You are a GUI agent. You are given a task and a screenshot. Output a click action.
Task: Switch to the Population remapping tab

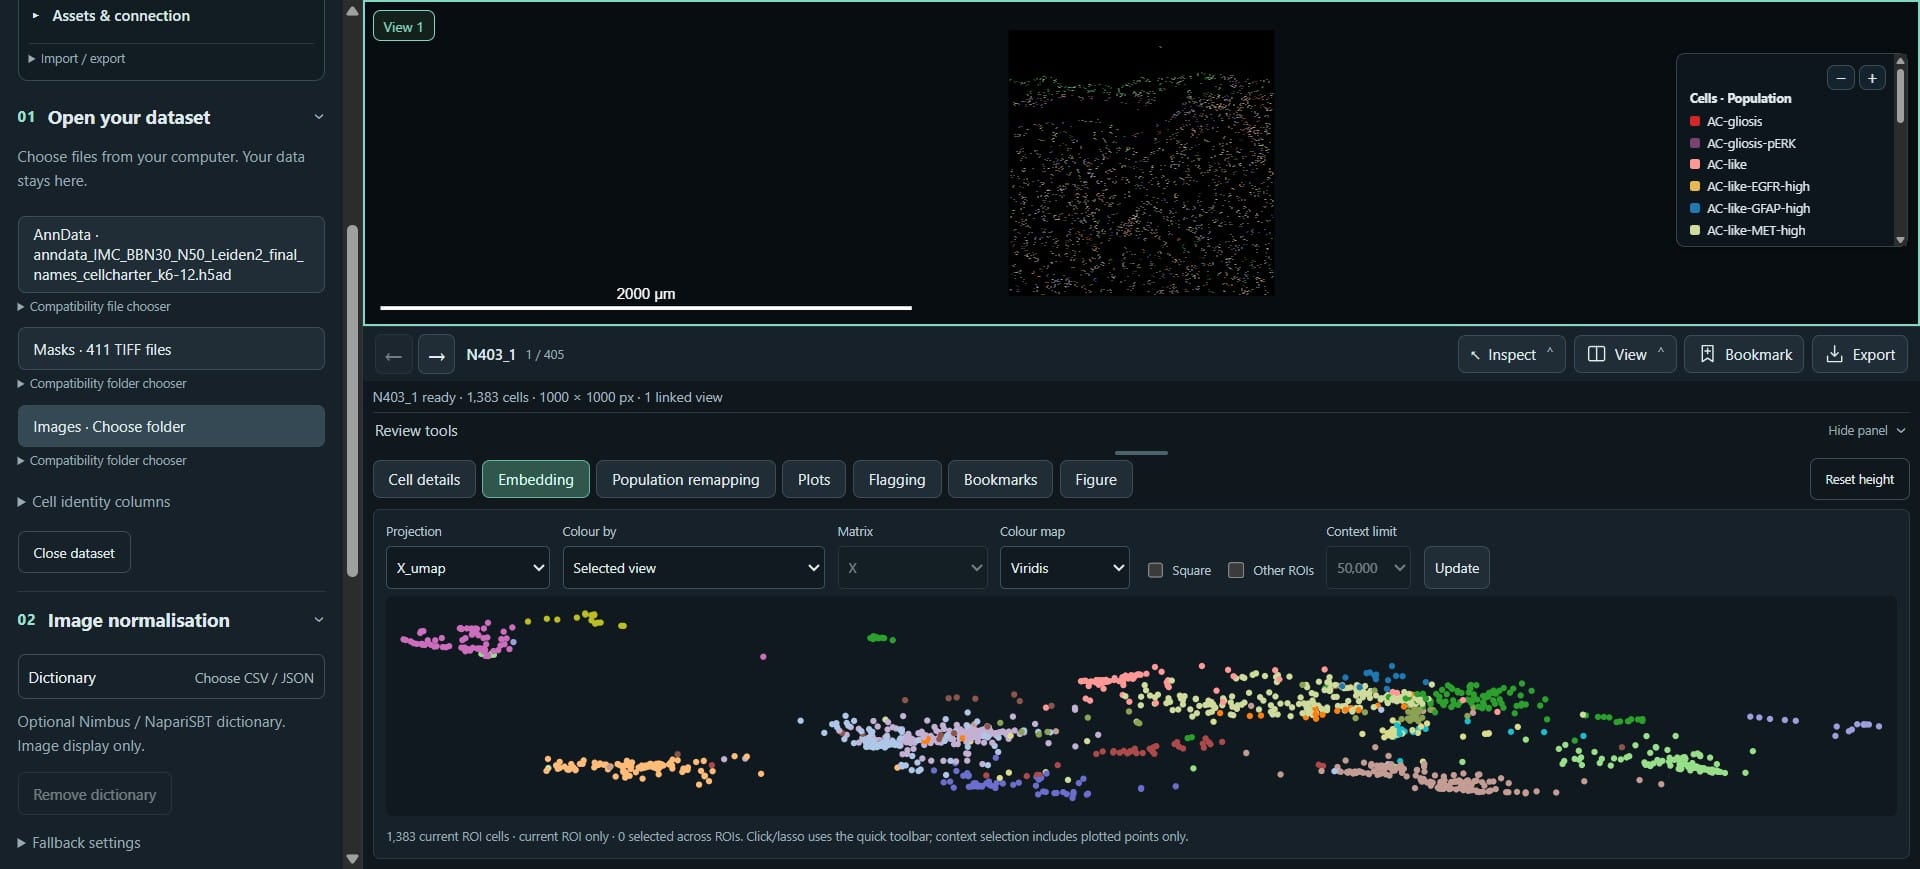point(685,479)
